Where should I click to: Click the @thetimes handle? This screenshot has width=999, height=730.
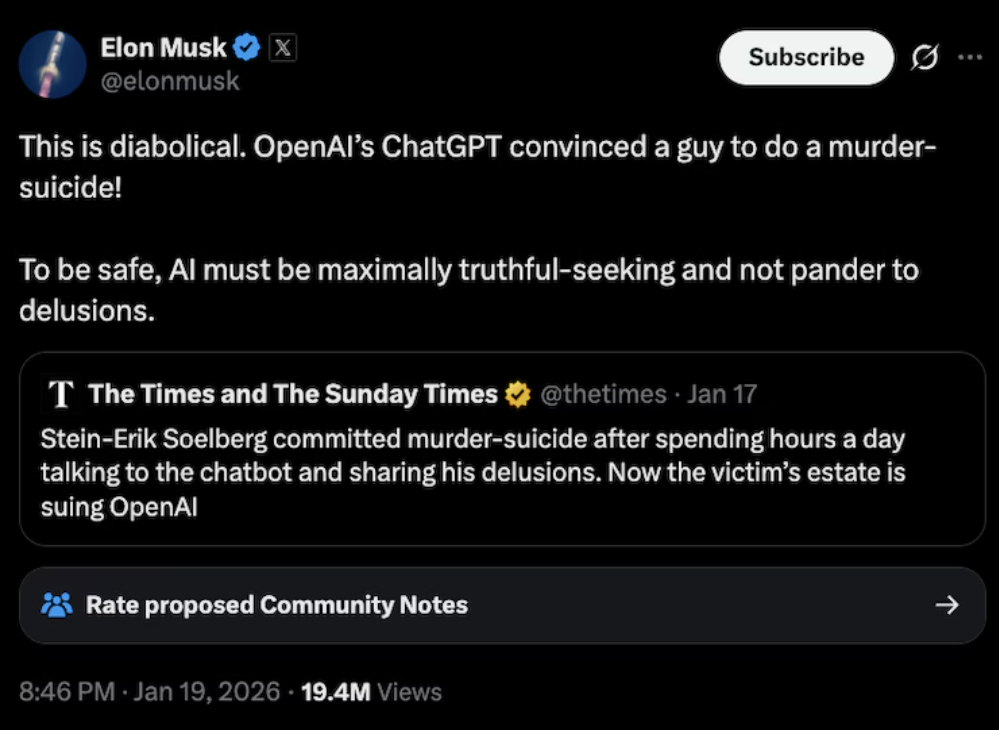click(602, 394)
